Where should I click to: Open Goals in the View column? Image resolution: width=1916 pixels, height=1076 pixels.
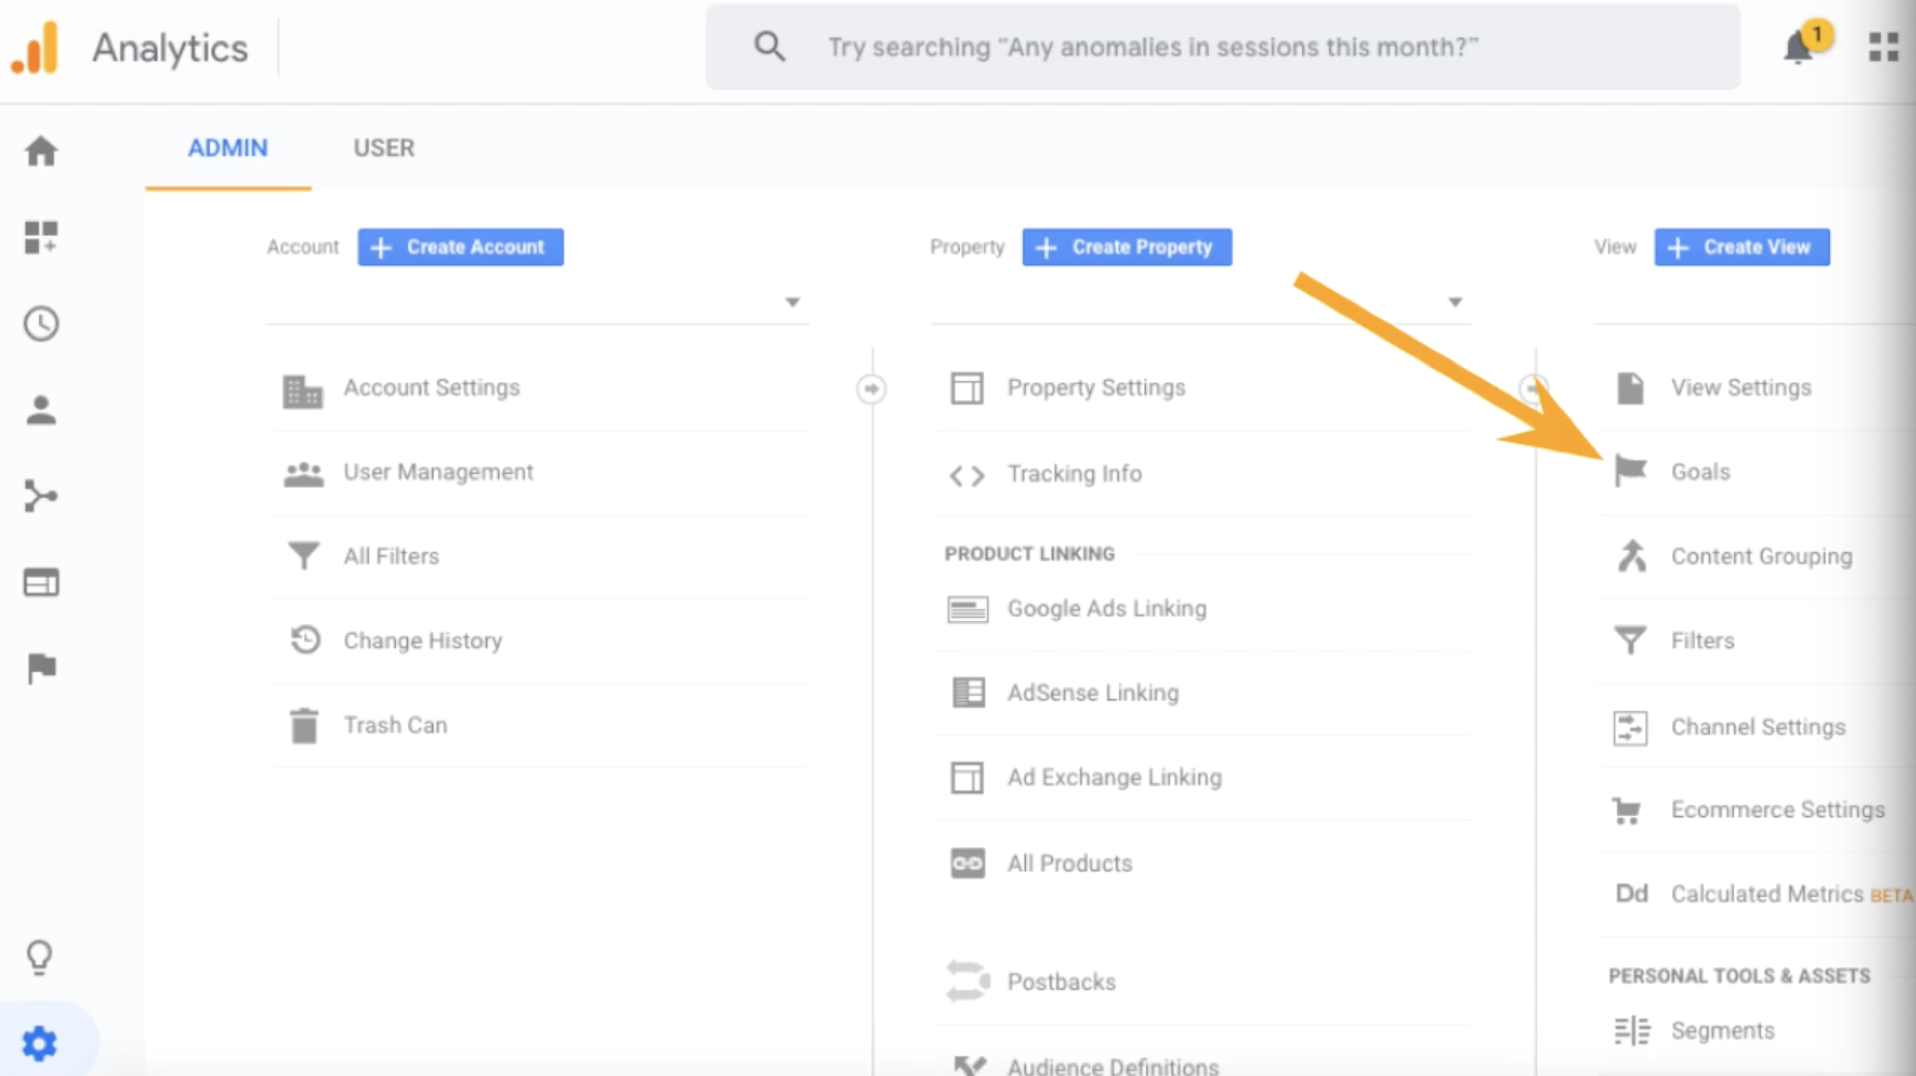click(1700, 472)
